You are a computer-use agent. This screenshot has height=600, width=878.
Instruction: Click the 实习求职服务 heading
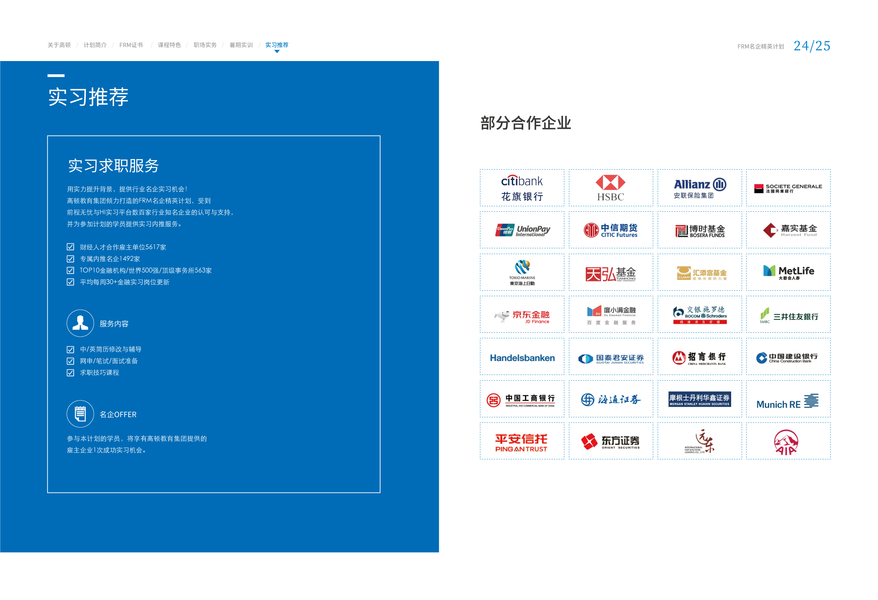click(114, 166)
